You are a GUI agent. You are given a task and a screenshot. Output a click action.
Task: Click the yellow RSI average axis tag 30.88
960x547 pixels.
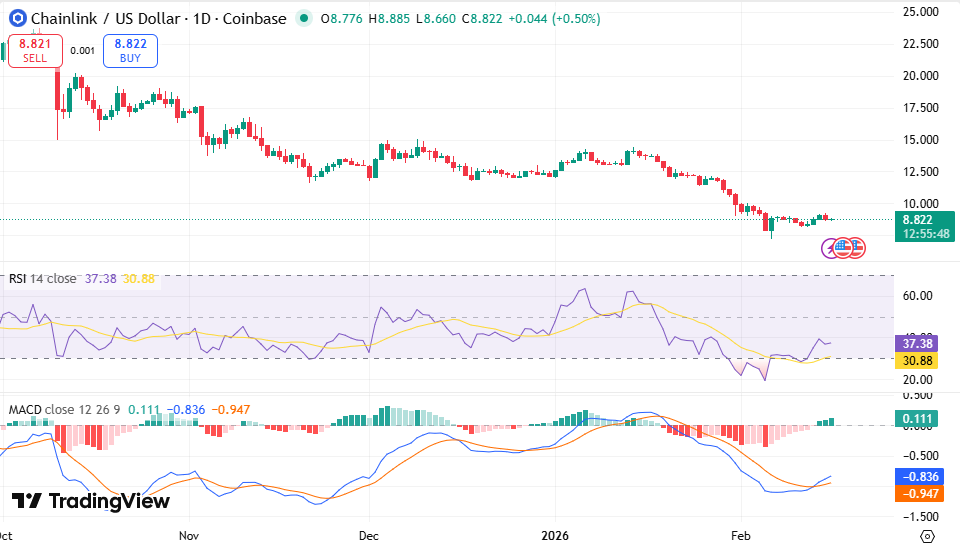pos(917,361)
